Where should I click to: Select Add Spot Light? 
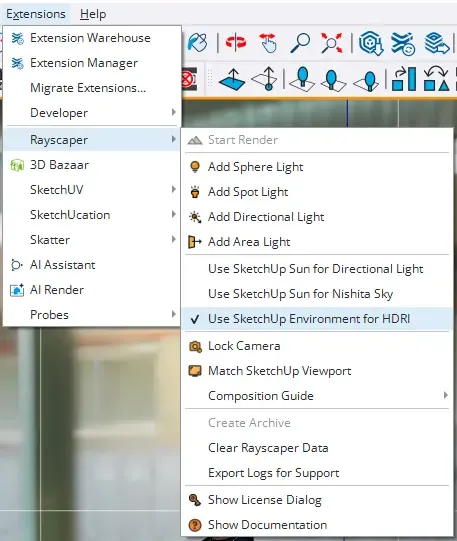tap(317, 192)
